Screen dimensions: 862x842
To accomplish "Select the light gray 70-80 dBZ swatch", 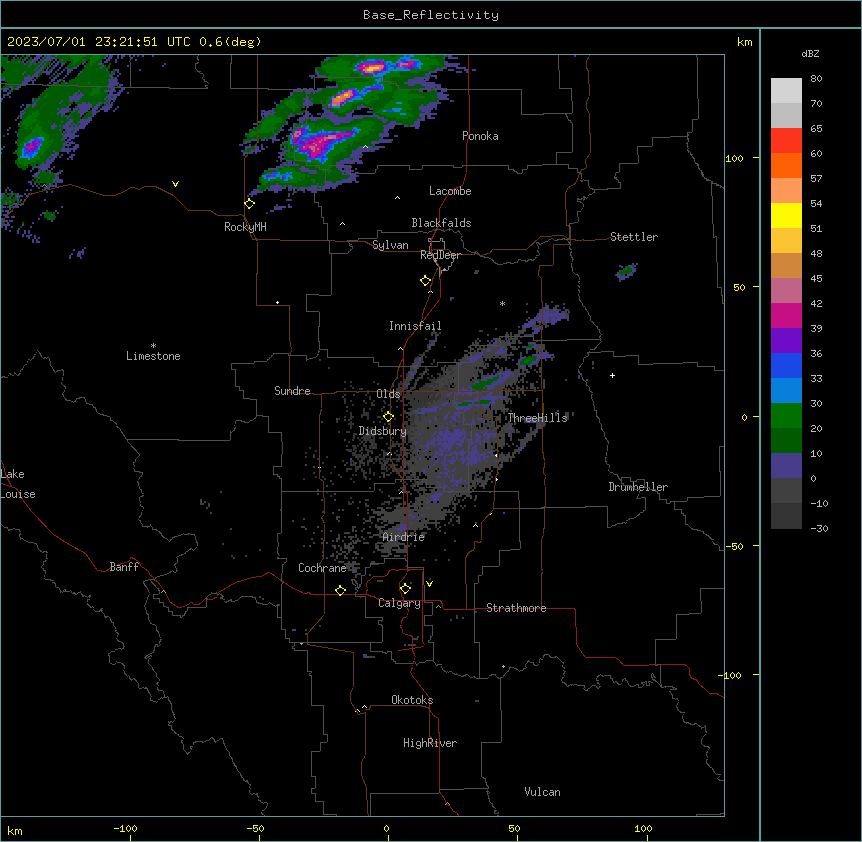I will pyautogui.click(x=786, y=91).
